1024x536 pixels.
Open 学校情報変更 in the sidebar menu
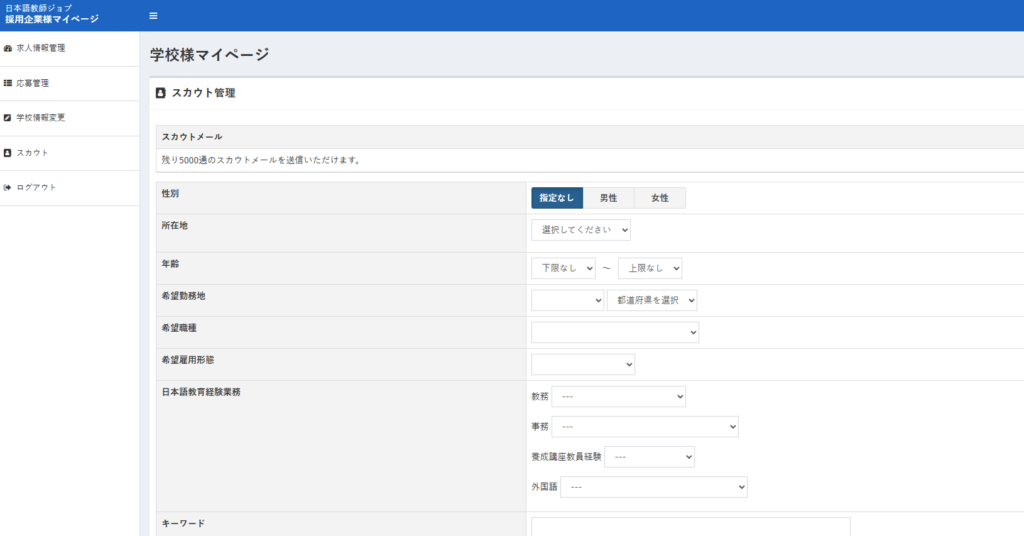click(41, 118)
